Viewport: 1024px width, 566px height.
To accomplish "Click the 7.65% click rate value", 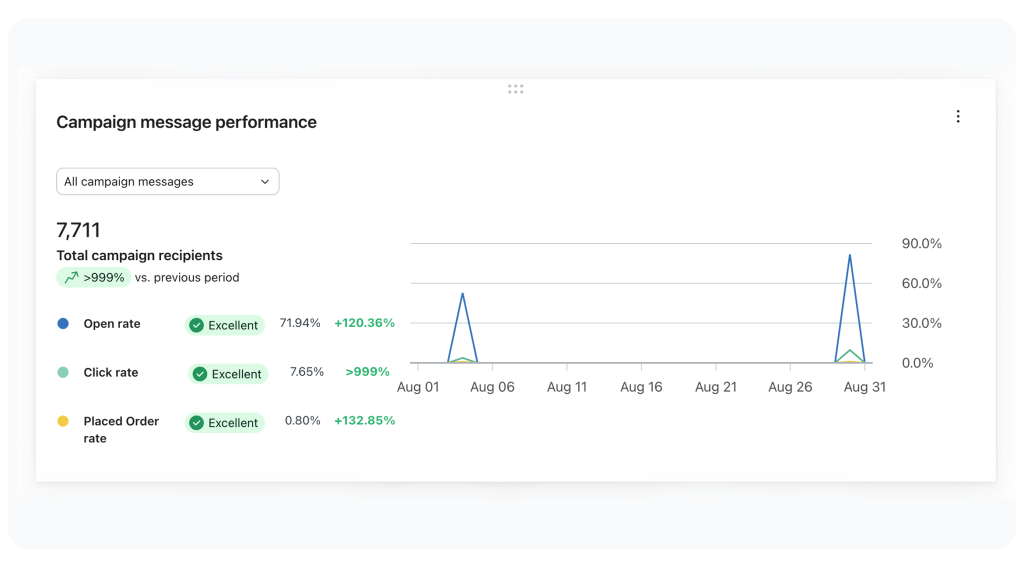I will pos(307,372).
